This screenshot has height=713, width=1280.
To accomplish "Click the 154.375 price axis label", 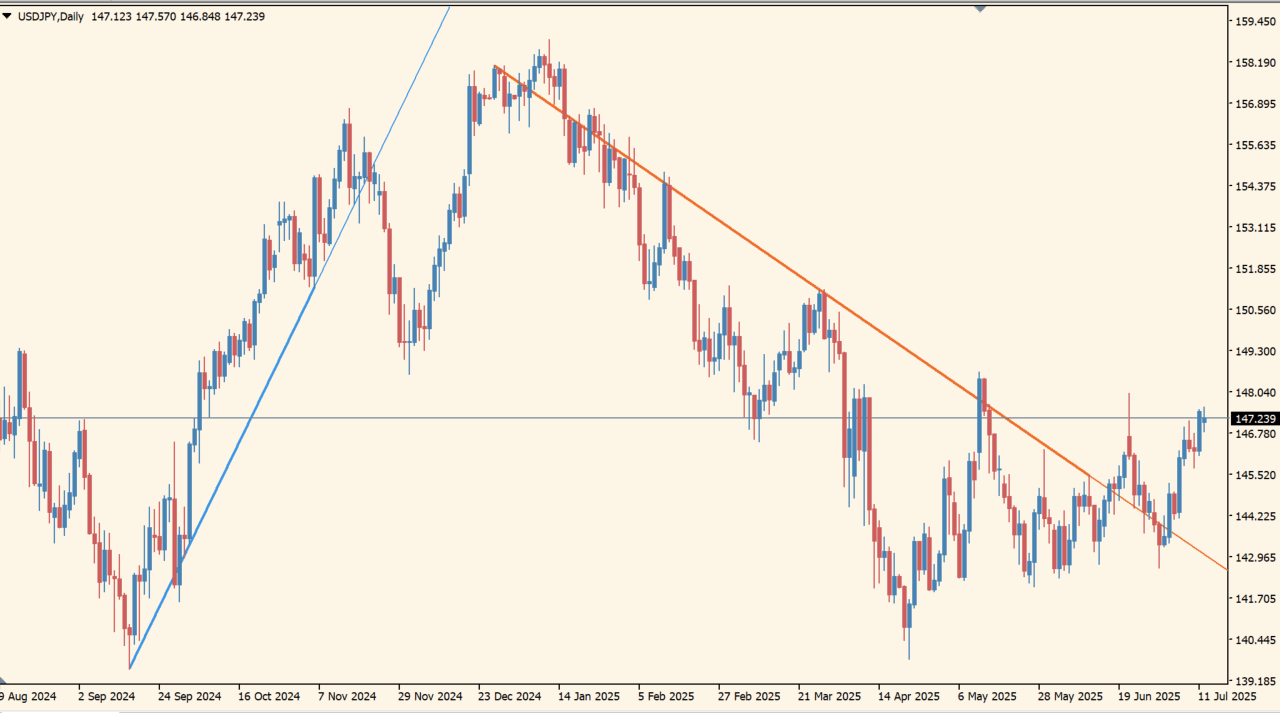I will [1255, 186].
